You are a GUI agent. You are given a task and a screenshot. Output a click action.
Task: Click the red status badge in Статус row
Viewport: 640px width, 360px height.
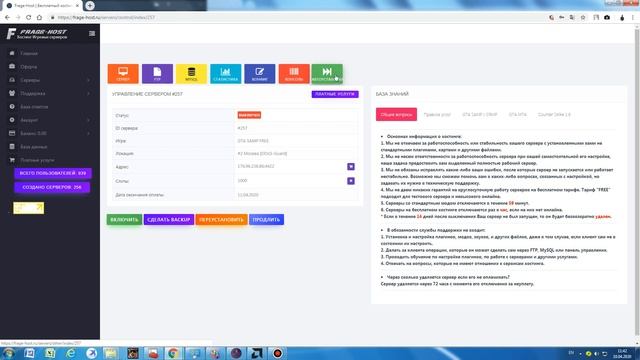(249, 115)
